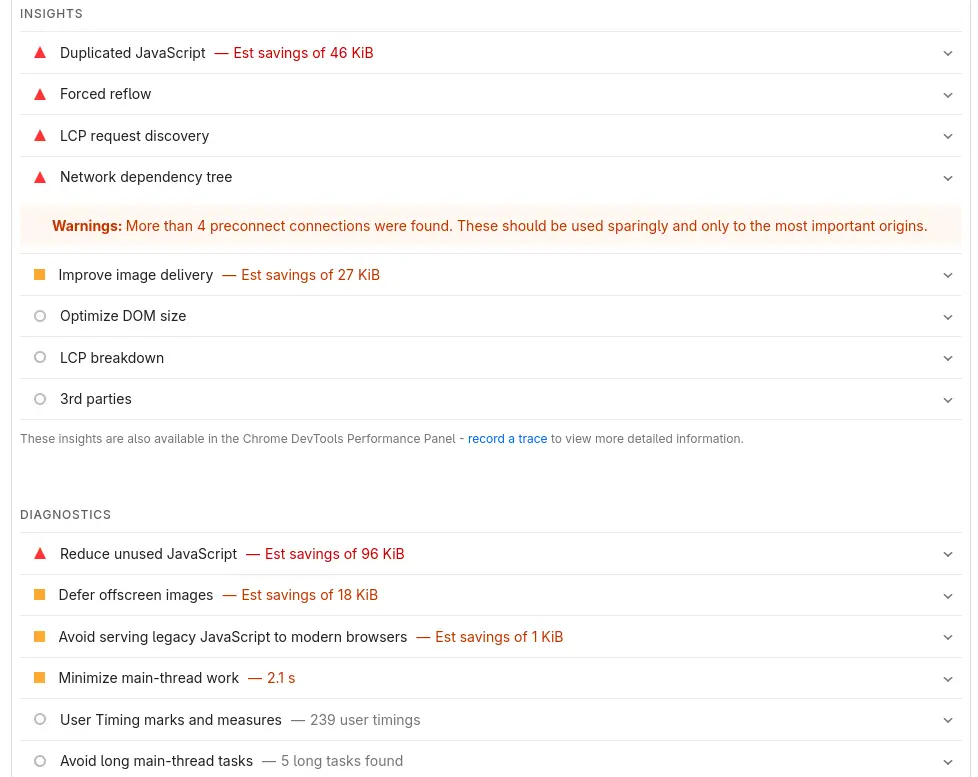Expand LCP request discovery using its chevron
Viewport: 978px width, 777px height.
click(948, 136)
